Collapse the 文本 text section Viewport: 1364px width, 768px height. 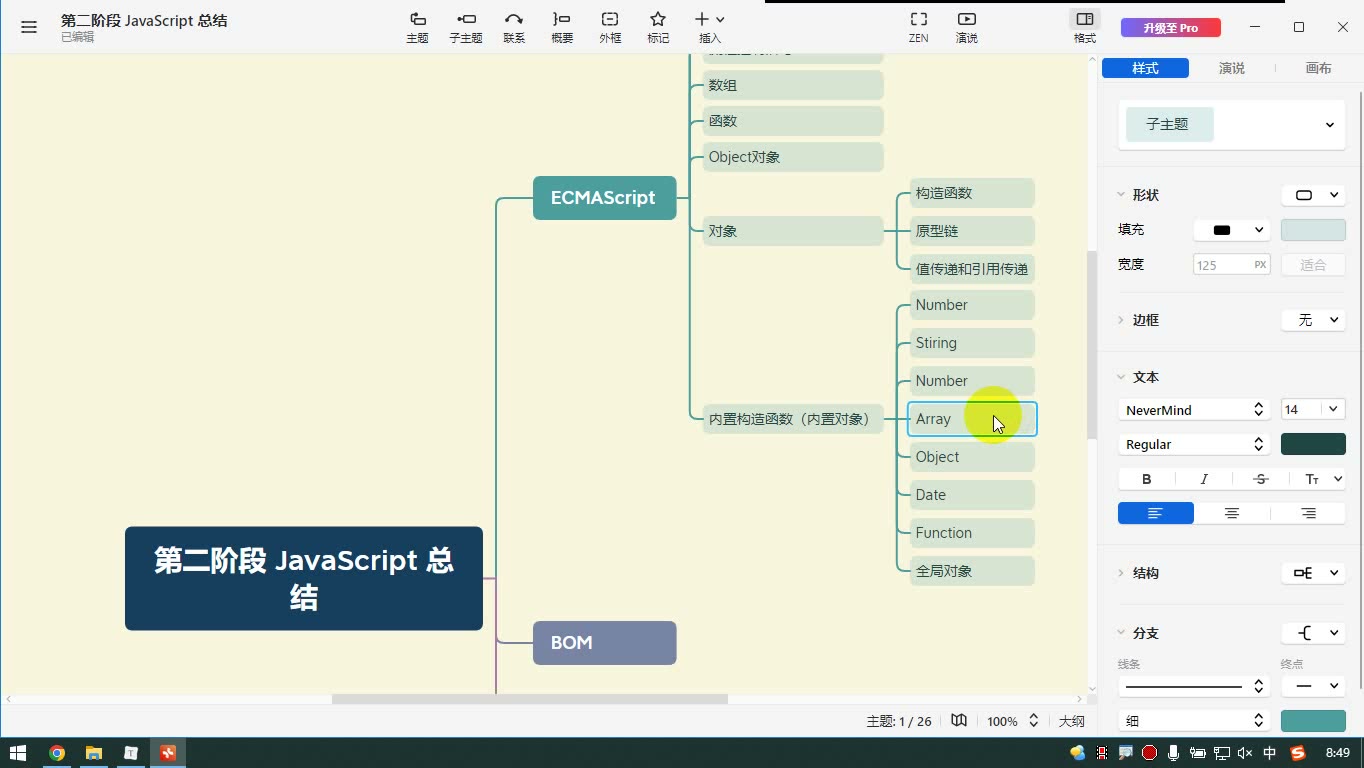(x=1120, y=377)
